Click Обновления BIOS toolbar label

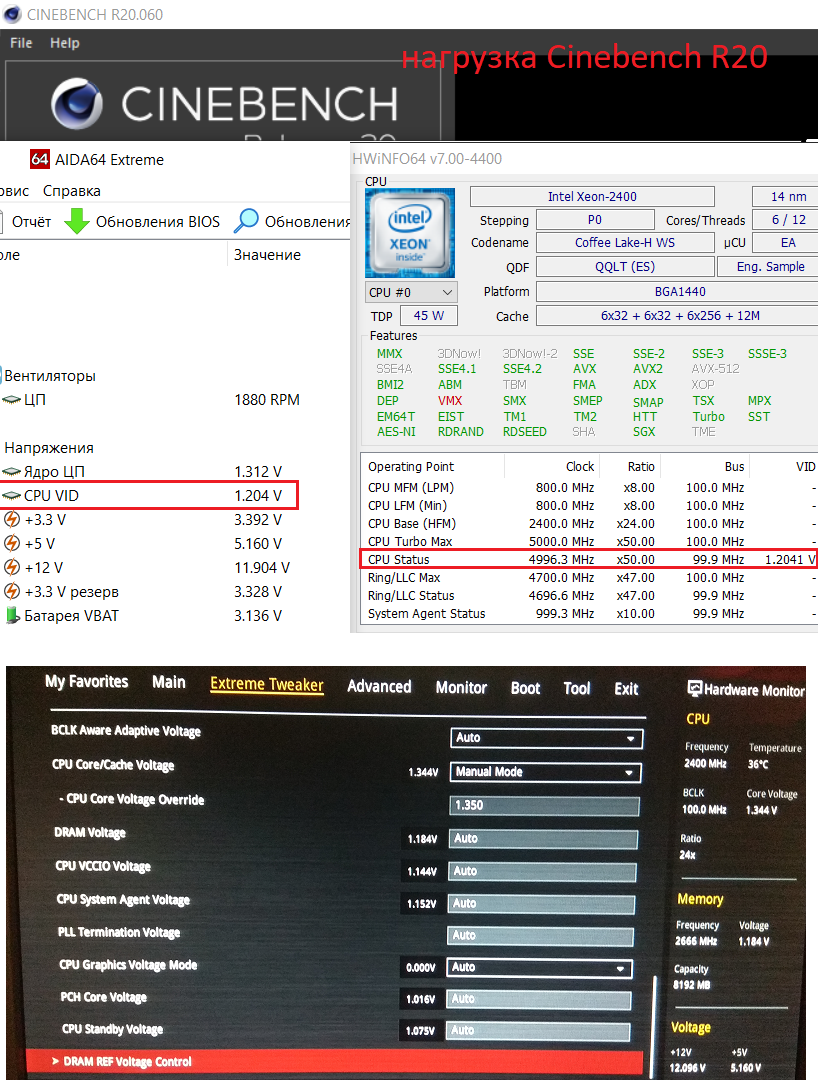[157, 222]
